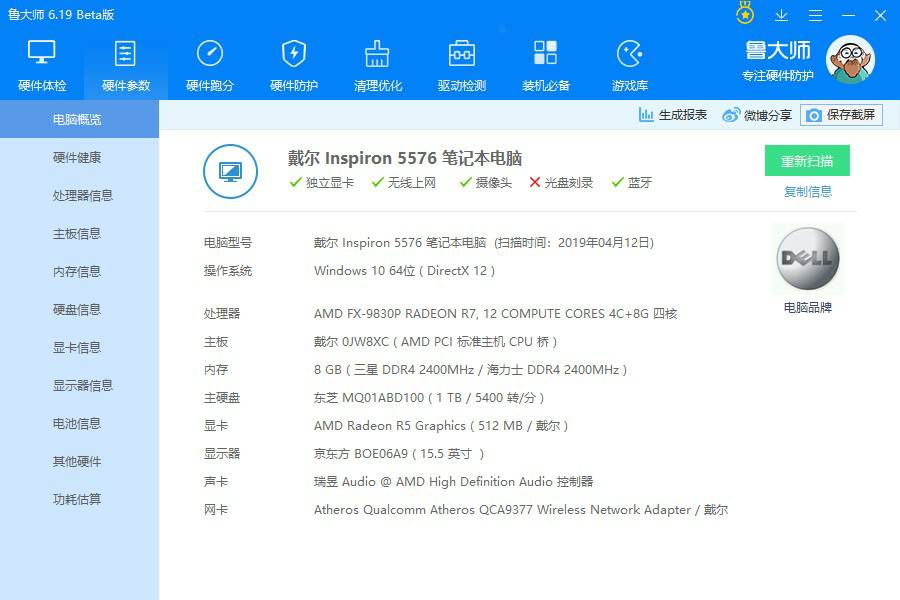The width and height of the screenshot is (900, 600).
Task: Click the green 重新扫描 rescan button
Action: click(807, 161)
